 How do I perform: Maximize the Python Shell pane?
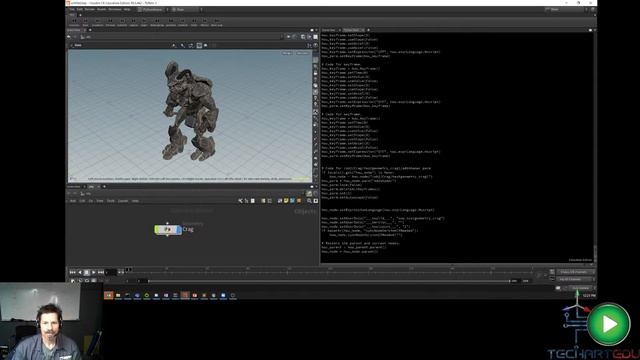(590, 30)
